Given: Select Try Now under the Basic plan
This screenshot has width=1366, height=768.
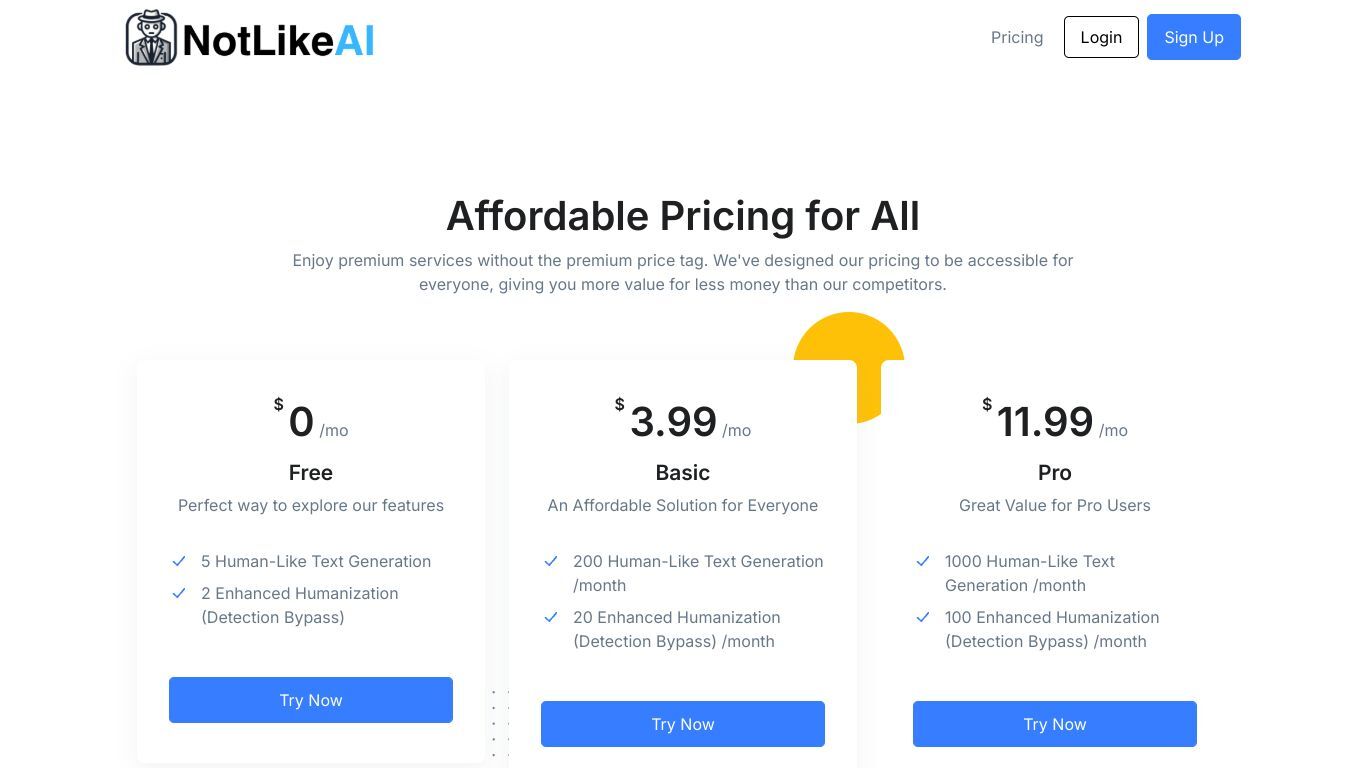Looking at the screenshot, I should tap(683, 724).
